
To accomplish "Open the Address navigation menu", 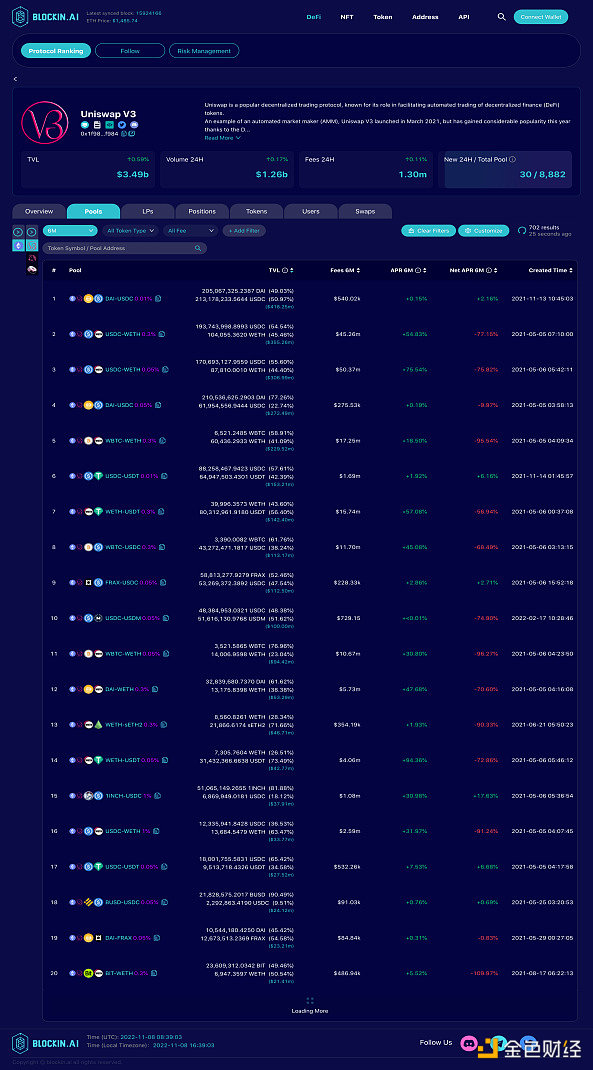I will (425, 17).
